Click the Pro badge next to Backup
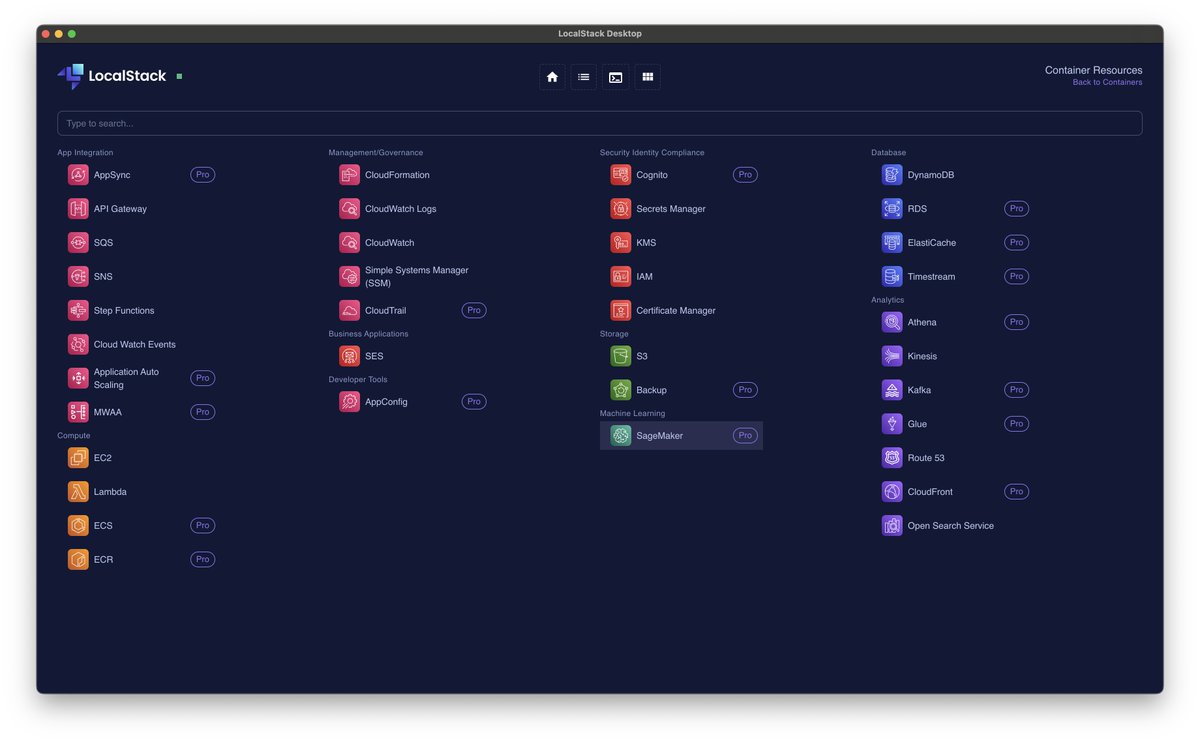This screenshot has width=1200, height=742. click(745, 390)
